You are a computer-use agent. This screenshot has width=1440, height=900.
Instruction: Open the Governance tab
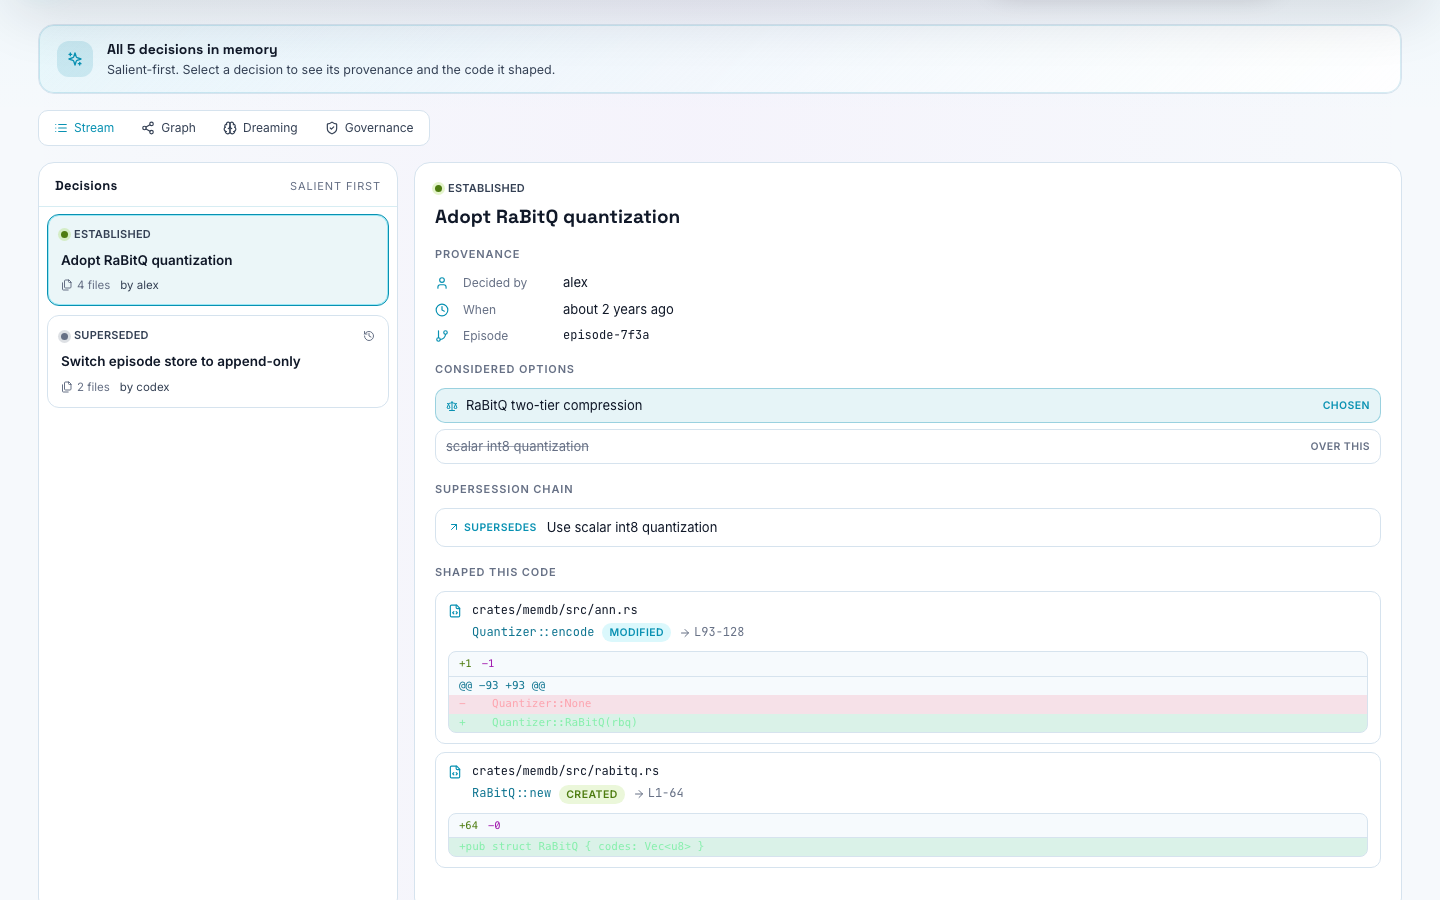pos(369,128)
